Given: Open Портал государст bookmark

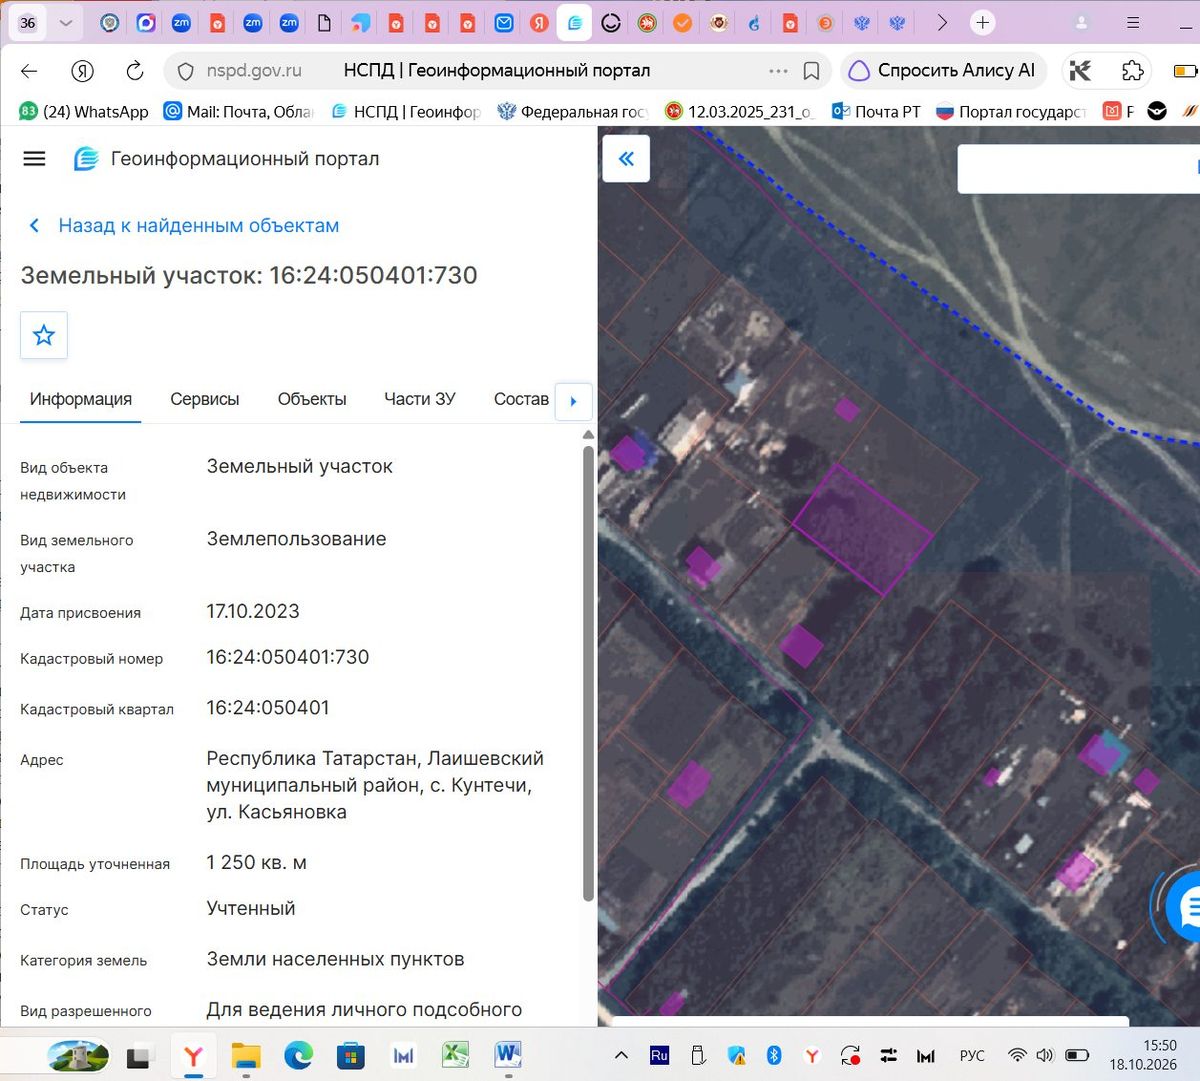Looking at the screenshot, I should click(x=1011, y=112).
